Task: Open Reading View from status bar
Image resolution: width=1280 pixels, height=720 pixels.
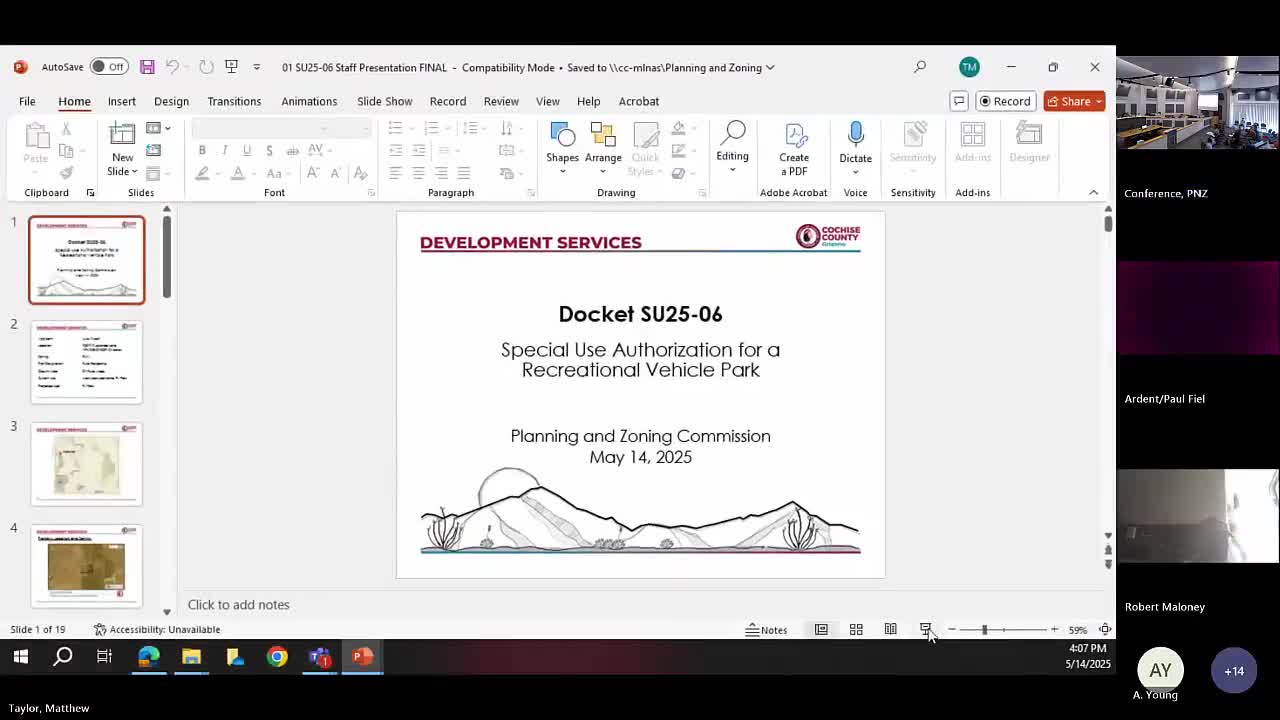Action: (x=890, y=630)
